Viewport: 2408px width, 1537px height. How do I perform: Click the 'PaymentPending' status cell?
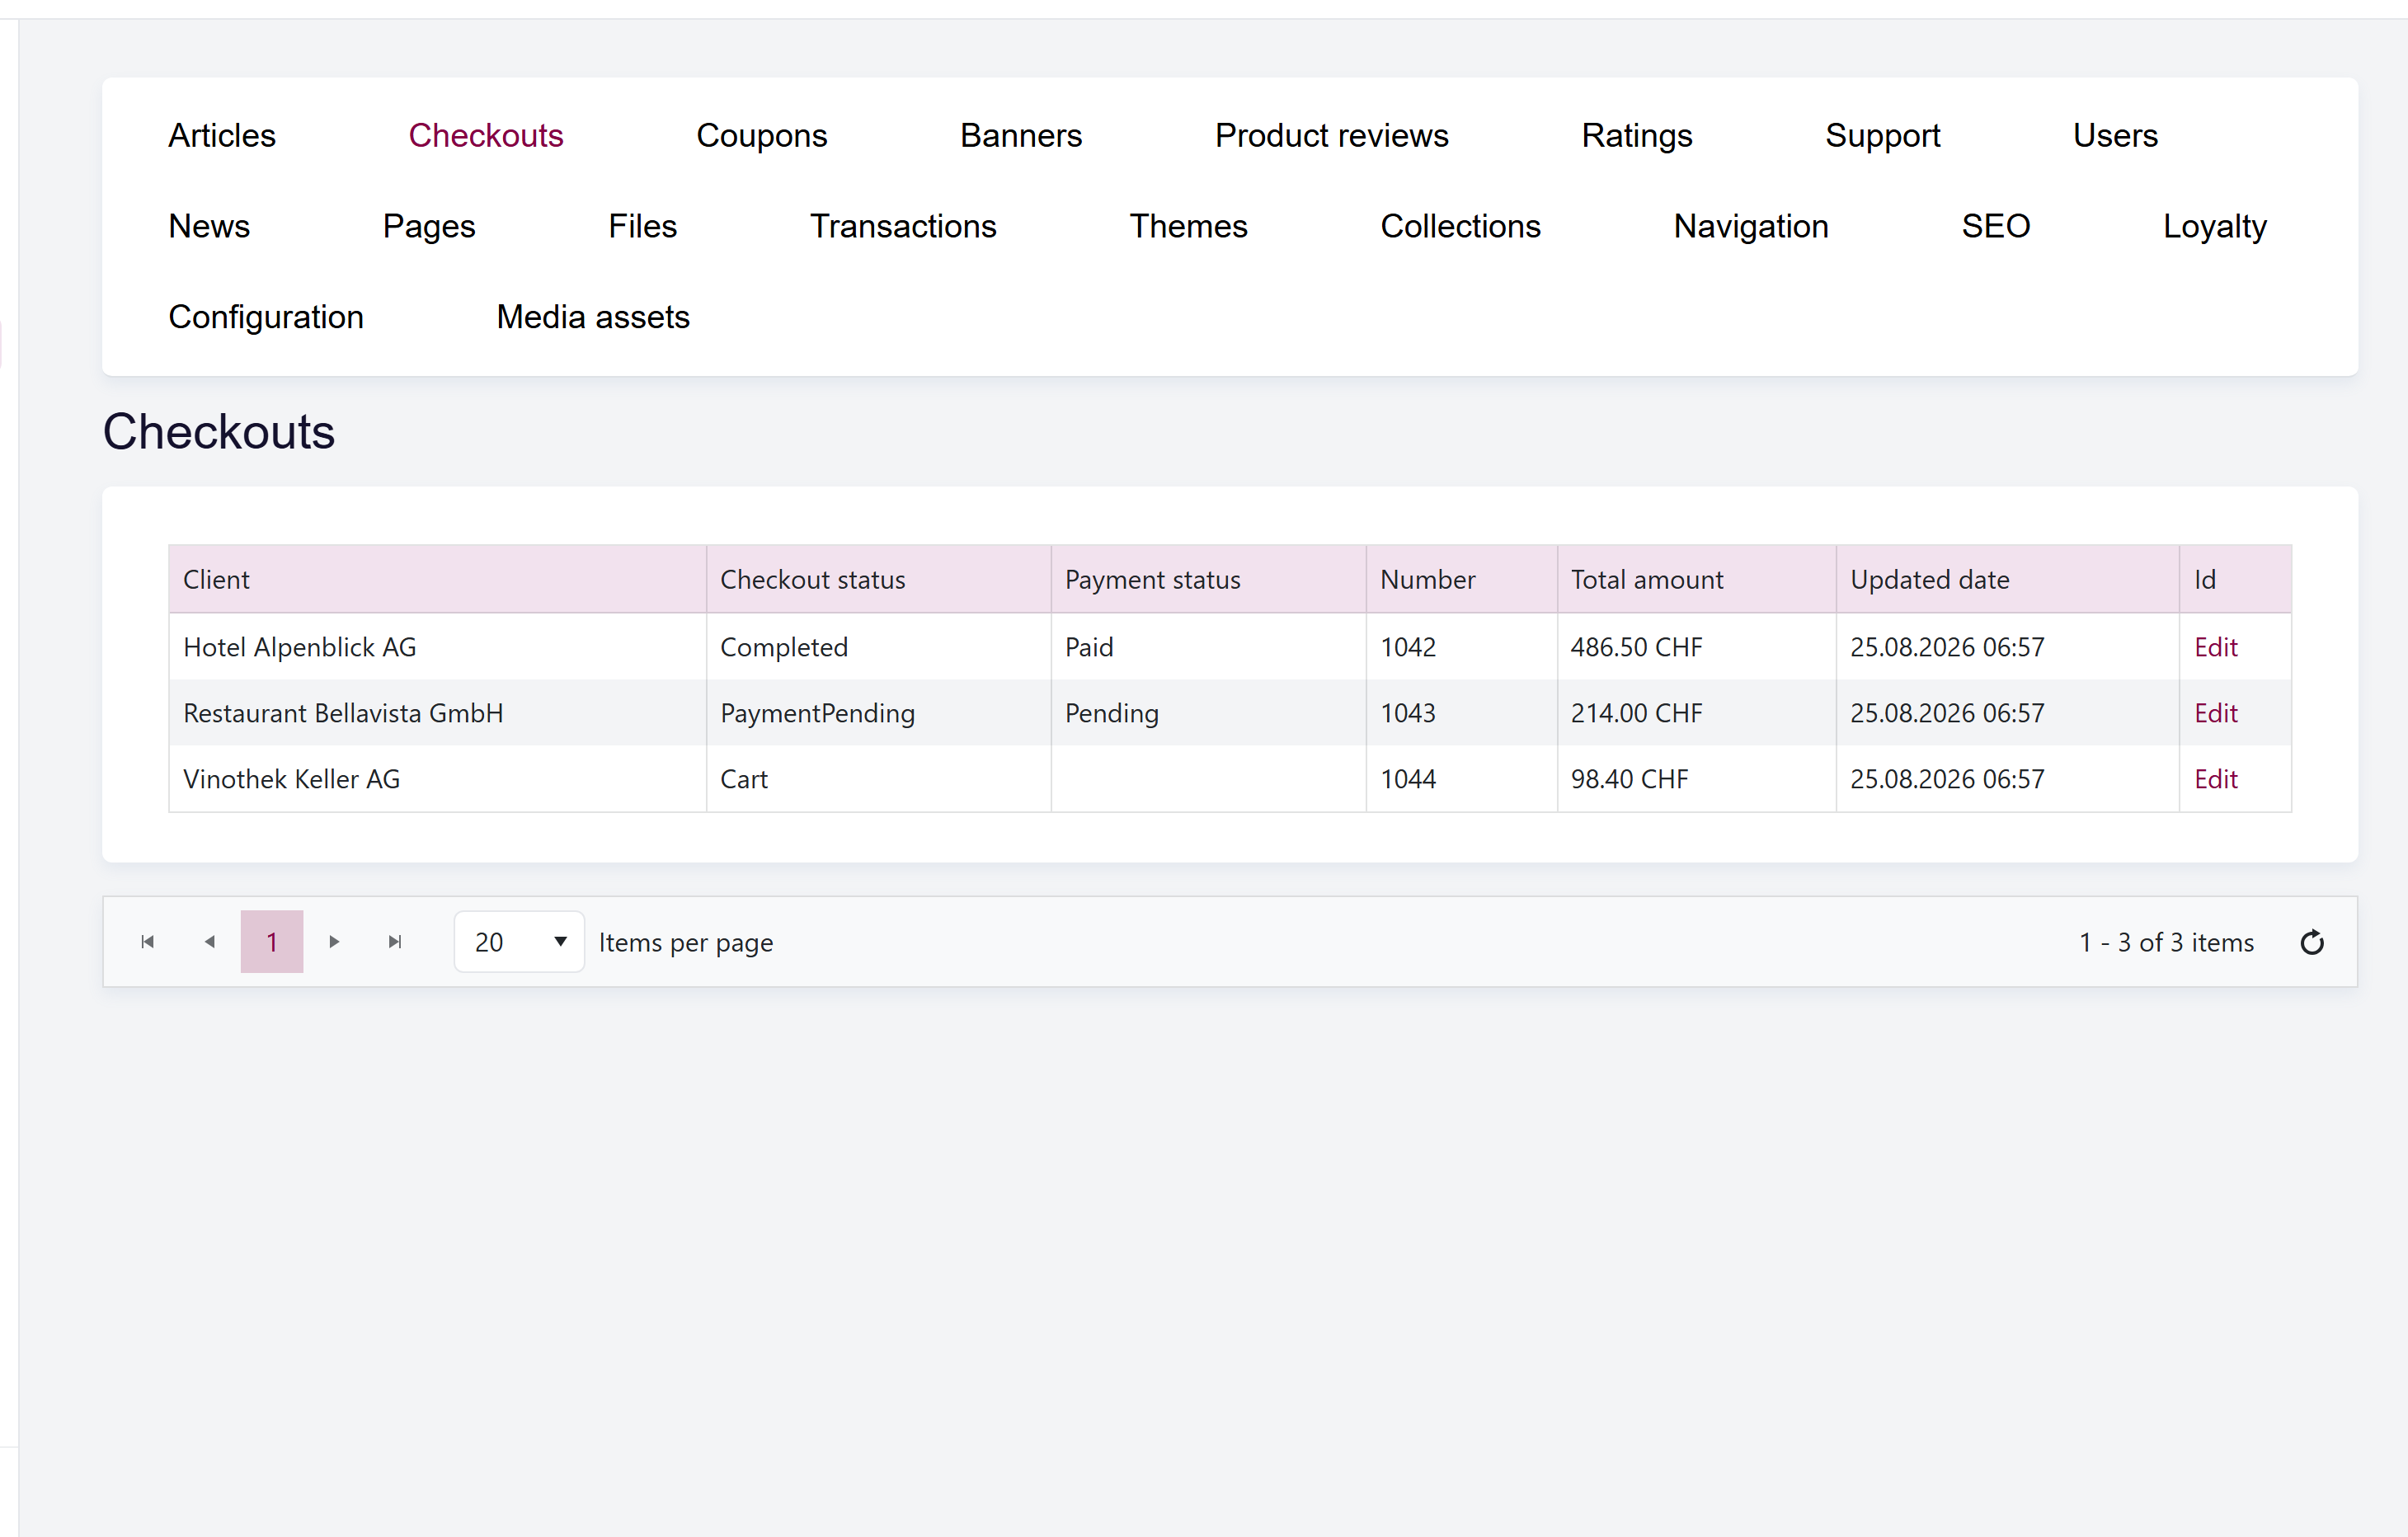pyautogui.click(x=878, y=713)
